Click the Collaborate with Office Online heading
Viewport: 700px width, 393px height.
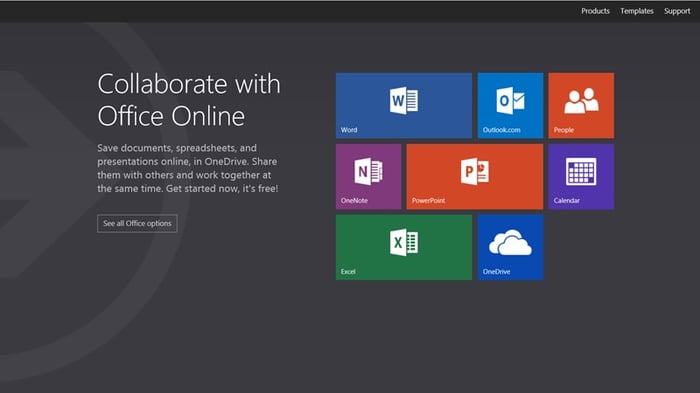click(189, 100)
